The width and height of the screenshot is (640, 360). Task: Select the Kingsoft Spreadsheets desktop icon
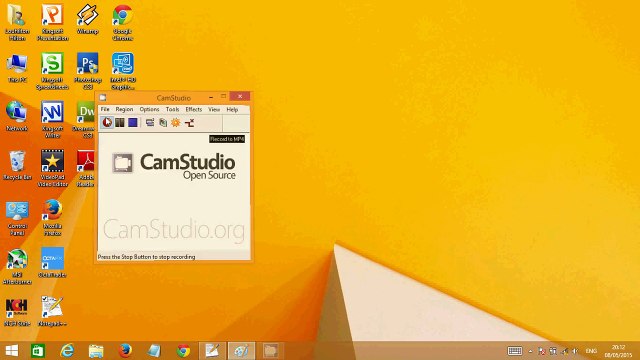click(53, 71)
